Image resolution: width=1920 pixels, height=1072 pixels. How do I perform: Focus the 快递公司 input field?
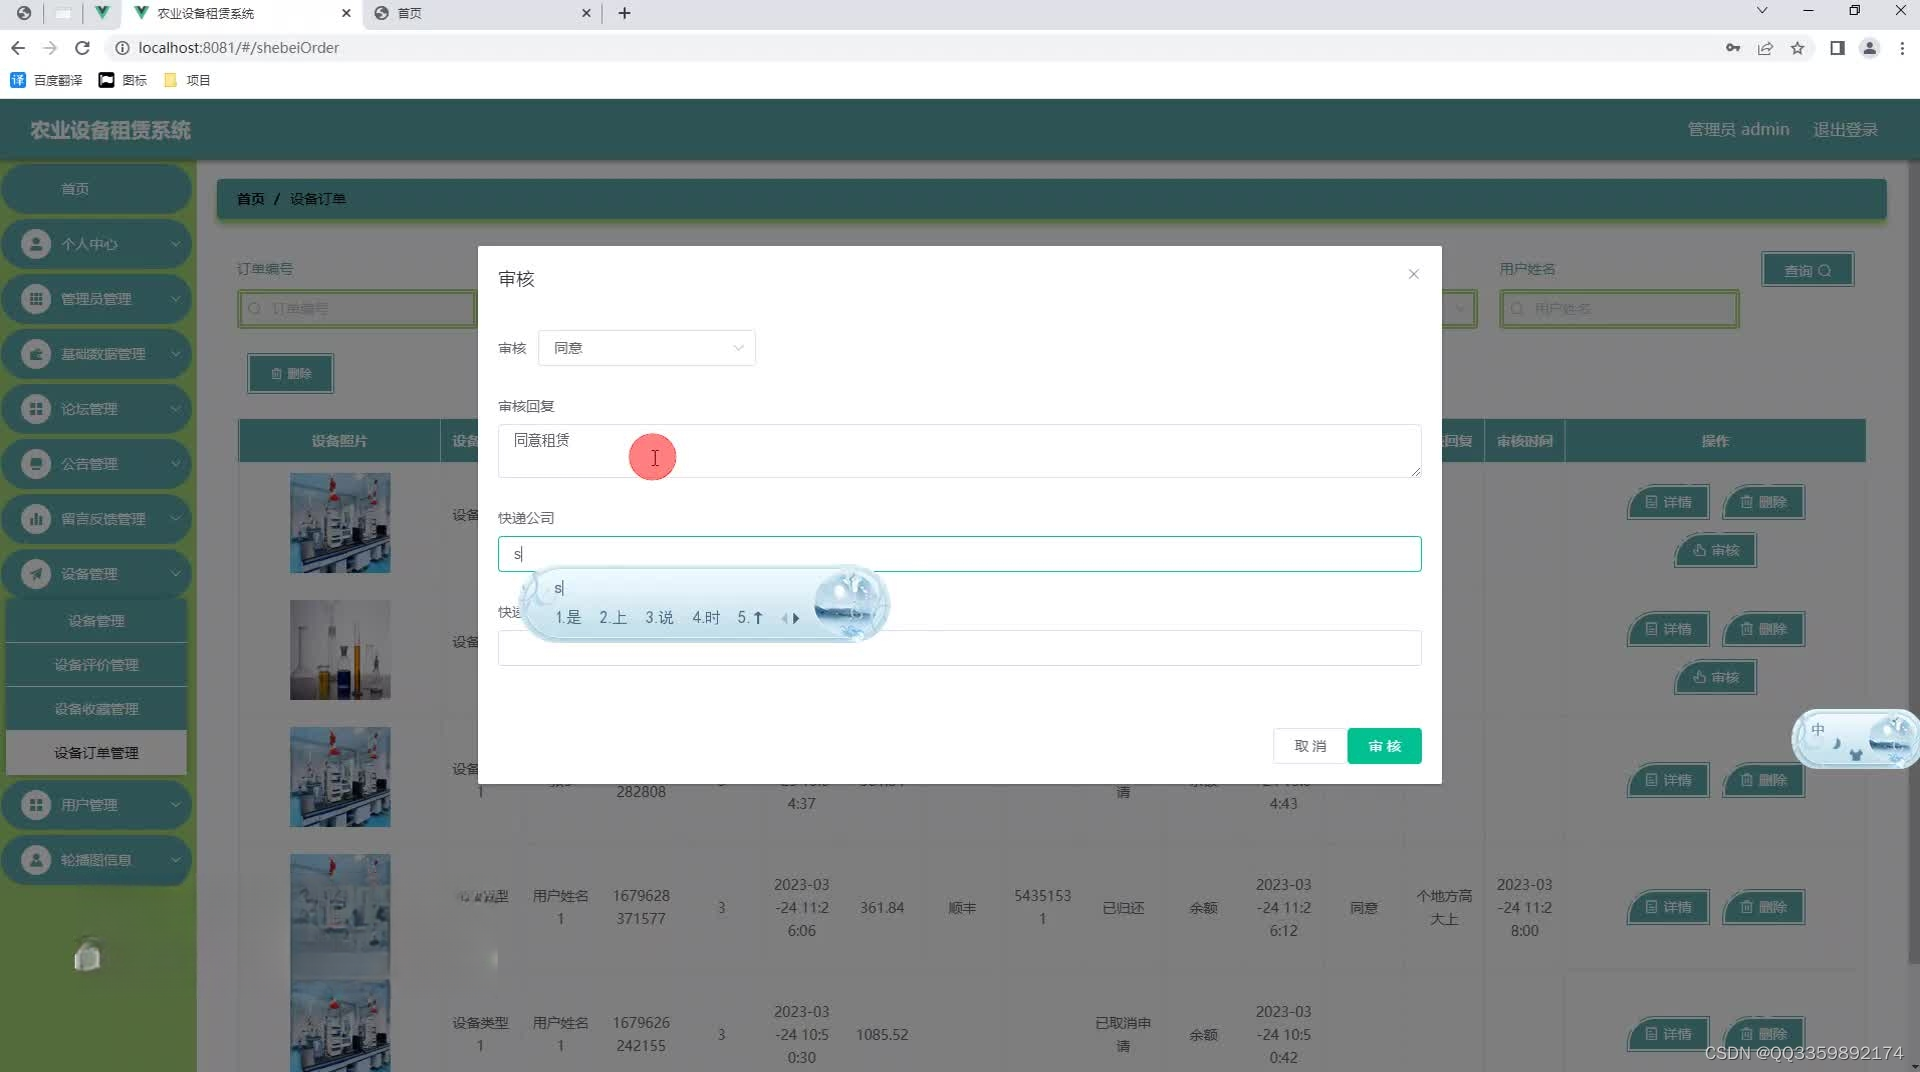point(959,554)
